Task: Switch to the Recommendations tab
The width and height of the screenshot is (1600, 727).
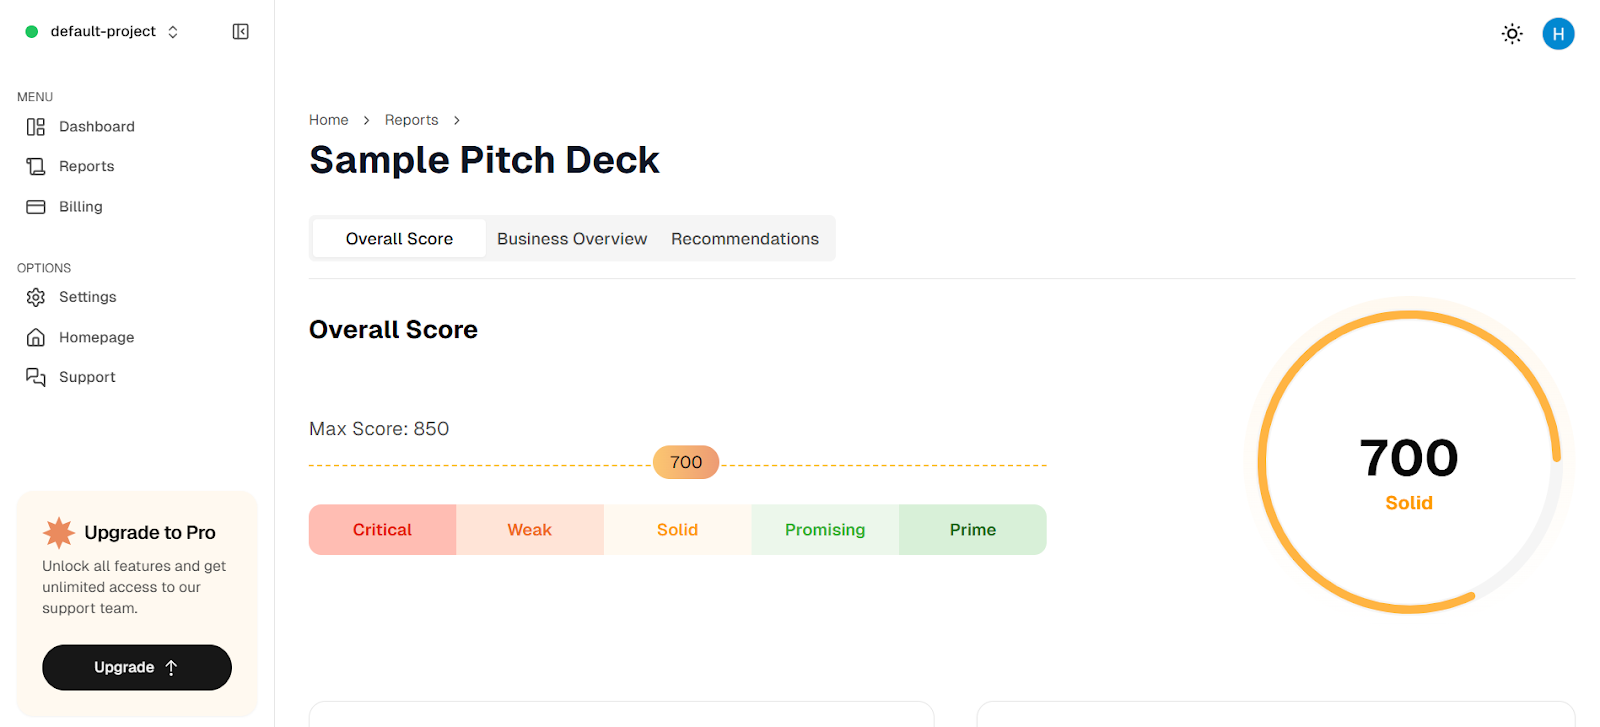Action: (745, 239)
